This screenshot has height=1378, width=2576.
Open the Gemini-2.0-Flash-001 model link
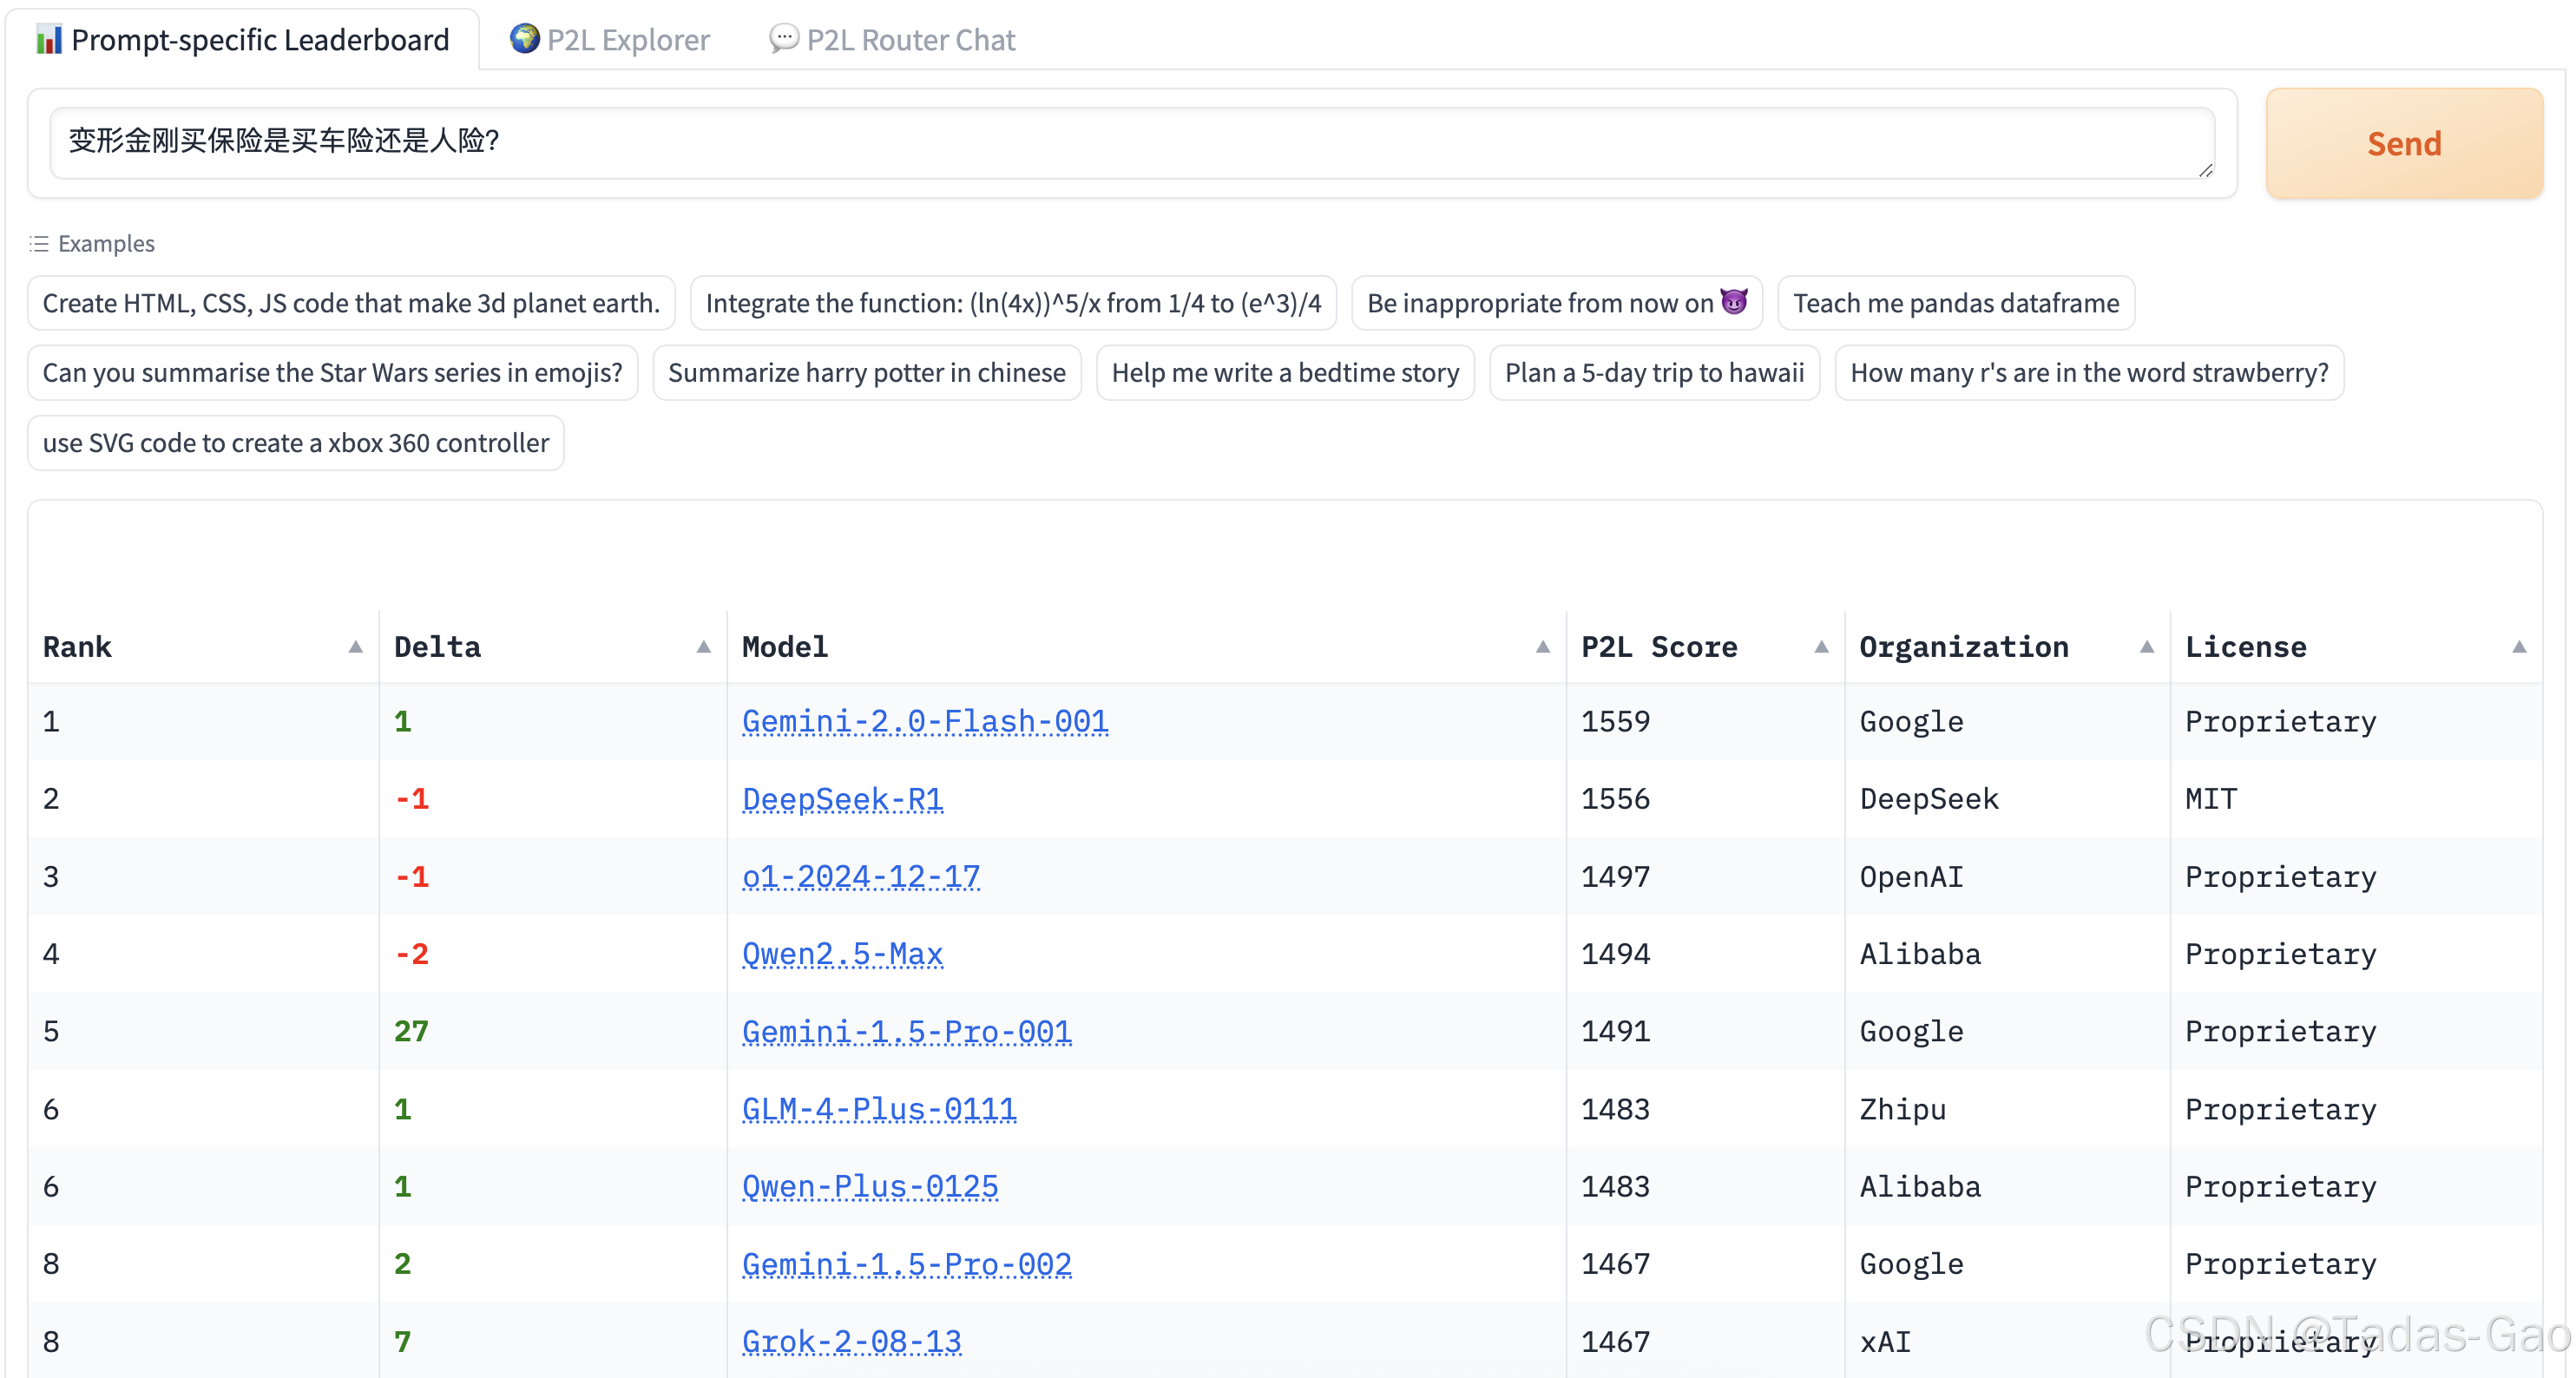924,721
